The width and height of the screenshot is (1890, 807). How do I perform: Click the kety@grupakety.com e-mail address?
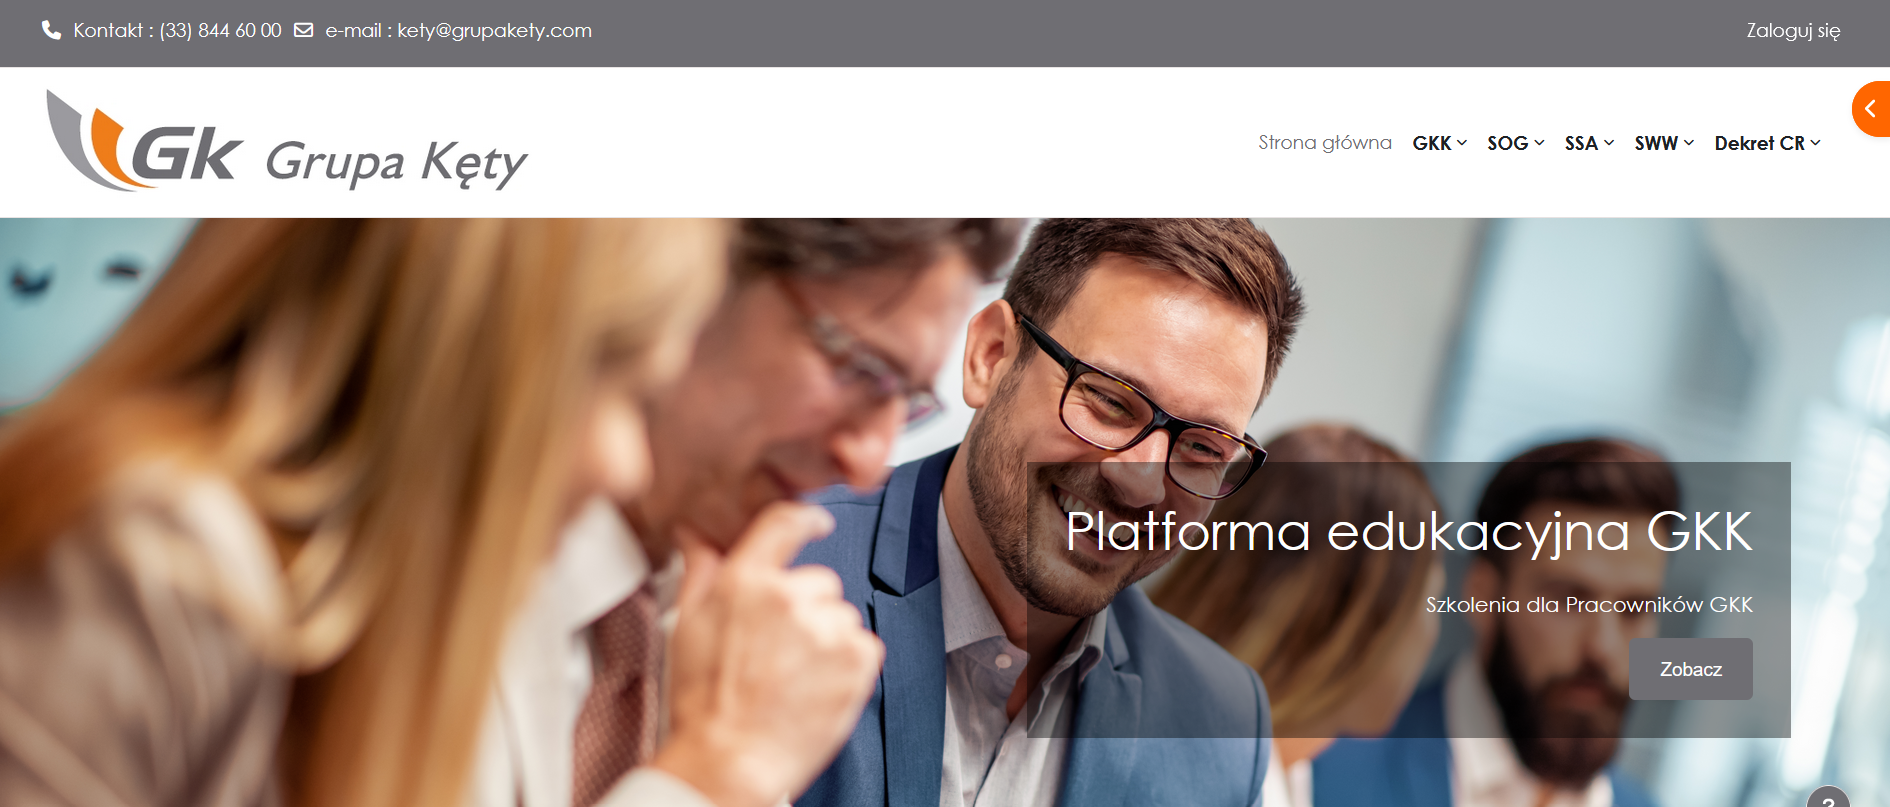pos(494,31)
